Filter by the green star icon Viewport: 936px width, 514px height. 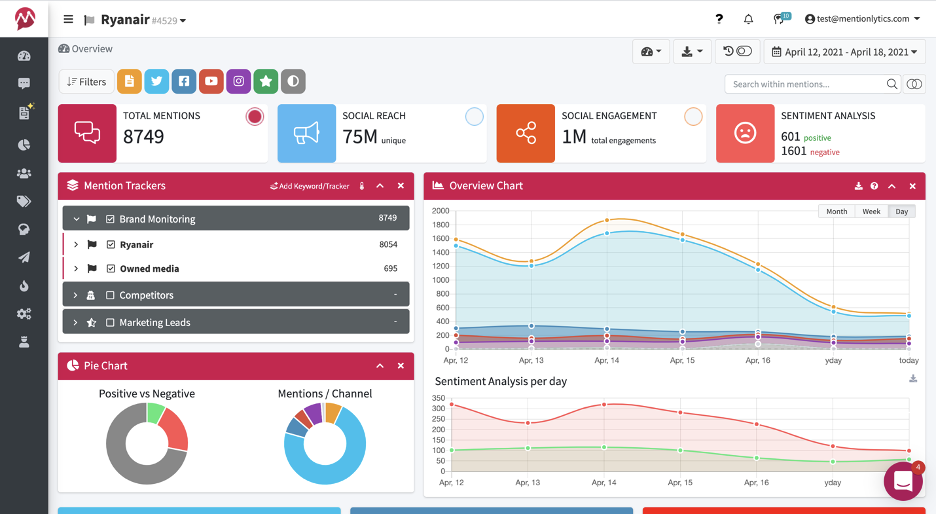[x=266, y=81]
